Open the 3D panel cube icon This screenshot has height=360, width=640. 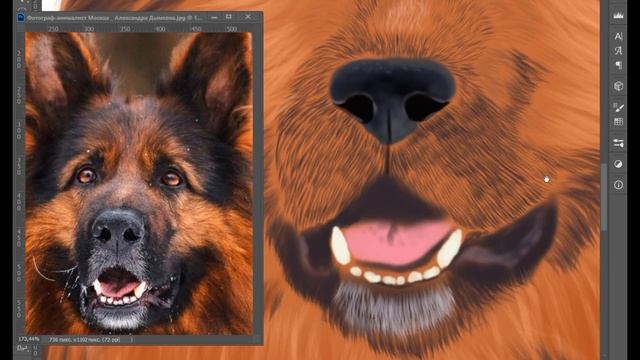(618, 86)
